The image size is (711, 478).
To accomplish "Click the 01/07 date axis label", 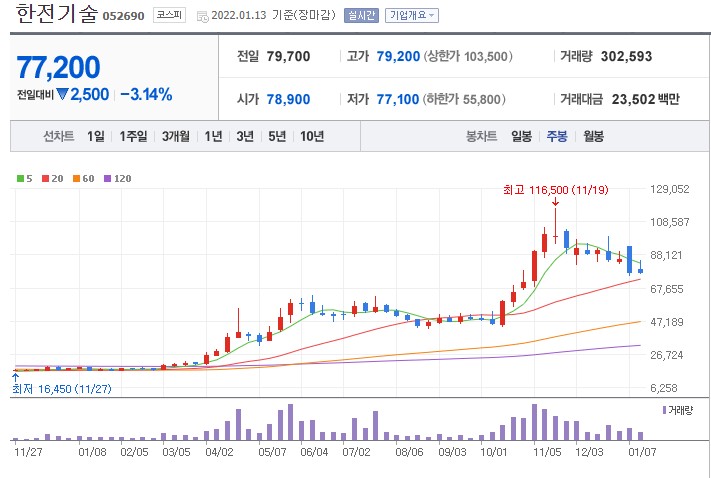I will [x=642, y=452].
